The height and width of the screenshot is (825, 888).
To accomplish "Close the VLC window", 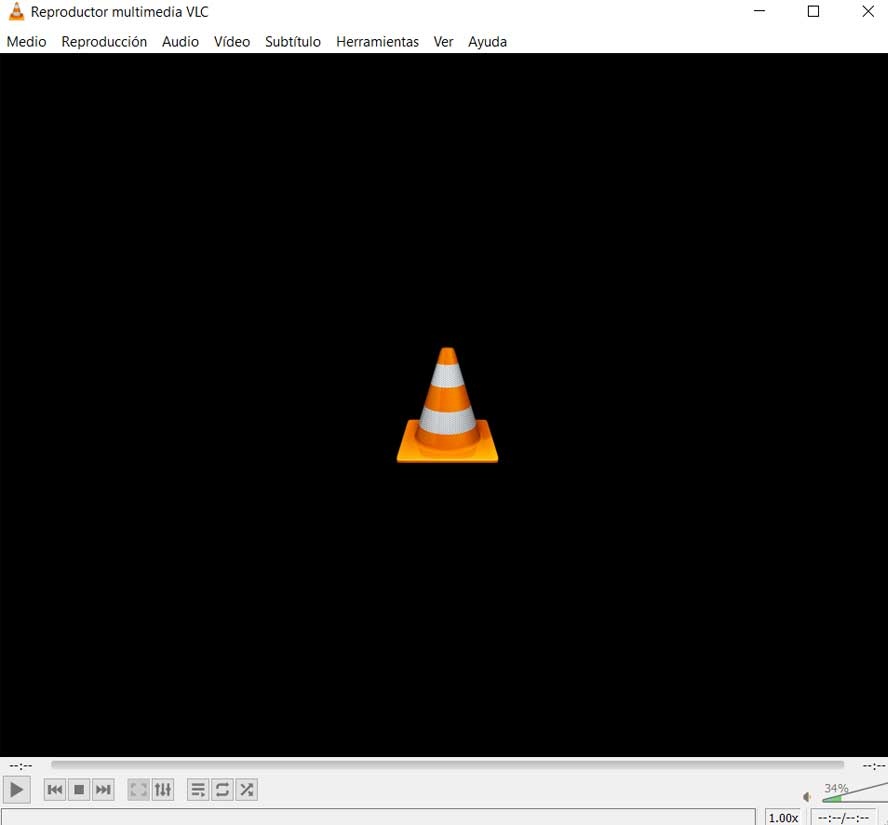I will coord(868,11).
